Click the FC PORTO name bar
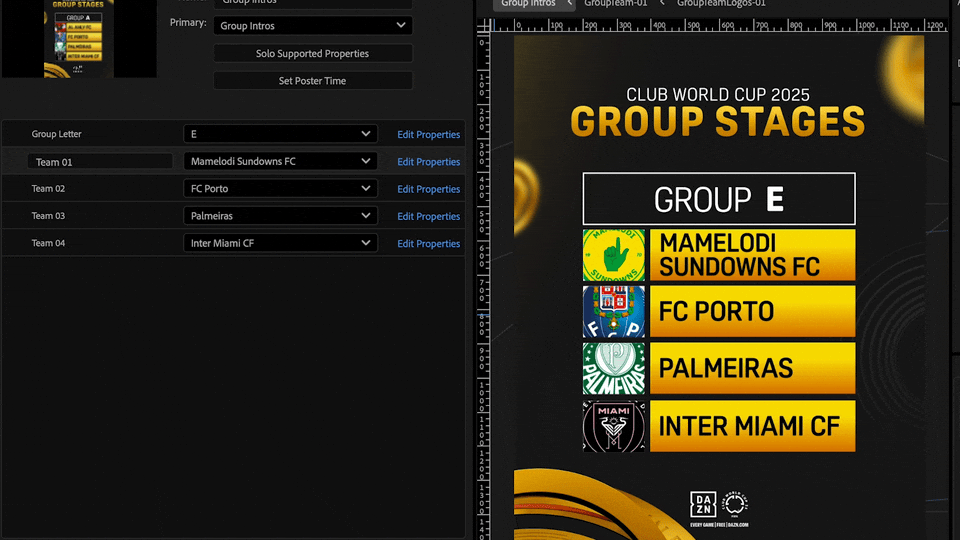The height and width of the screenshot is (540, 960). (x=752, y=312)
